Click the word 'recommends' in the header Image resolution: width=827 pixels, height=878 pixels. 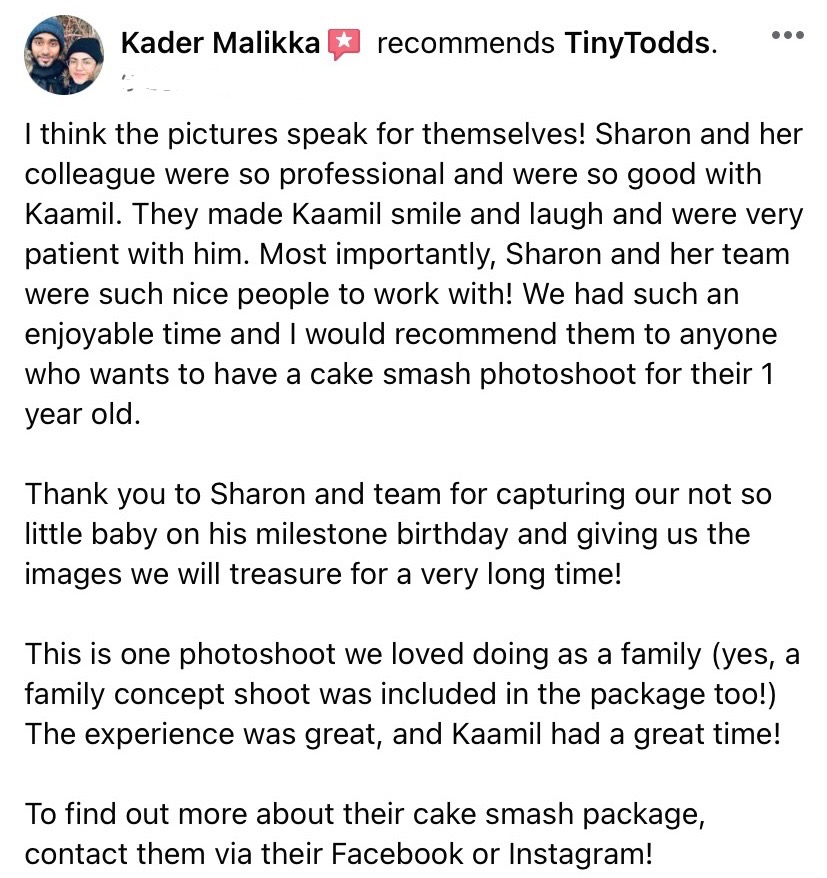465,43
